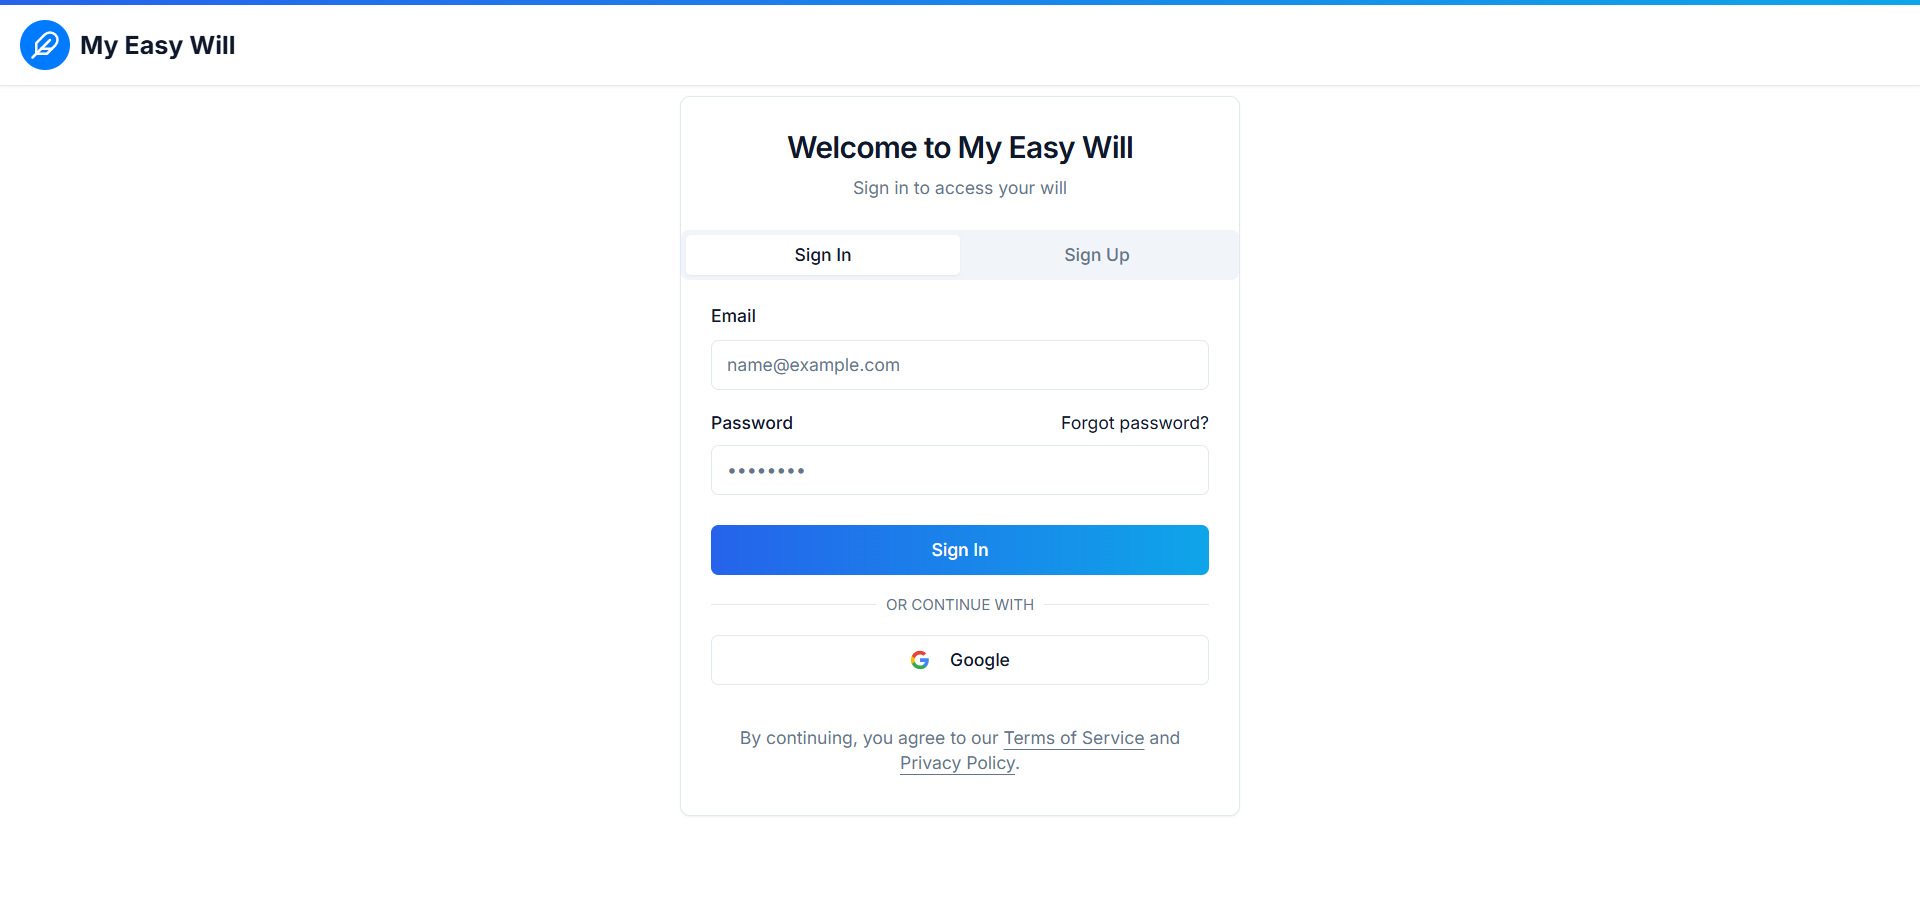Click the Welcome to My Easy Will heading
The image size is (1920, 912).
click(x=960, y=147)
